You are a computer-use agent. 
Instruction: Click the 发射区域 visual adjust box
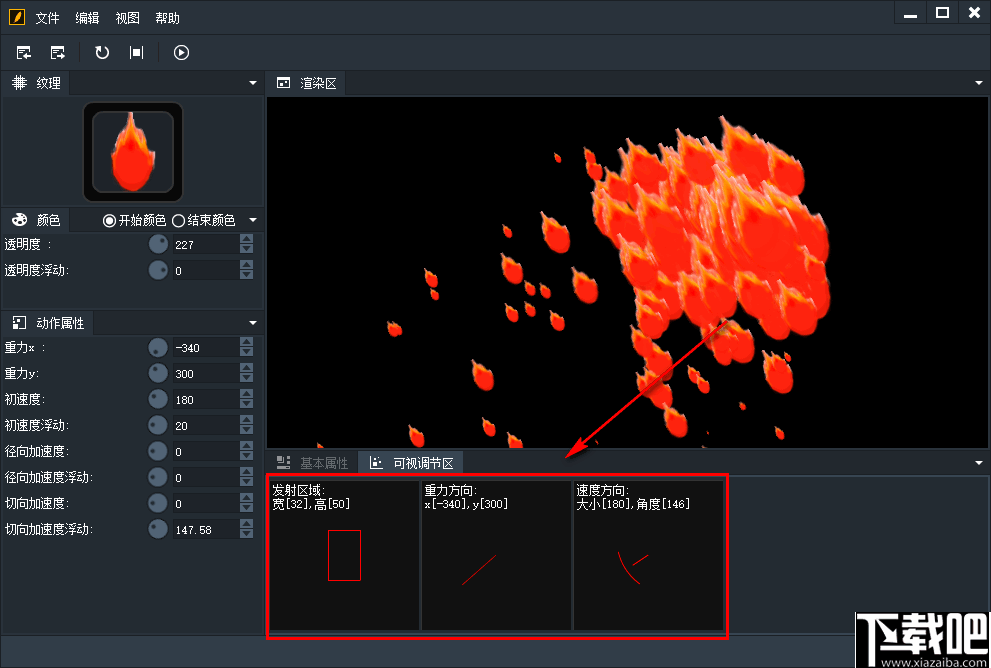coord(344,556)
